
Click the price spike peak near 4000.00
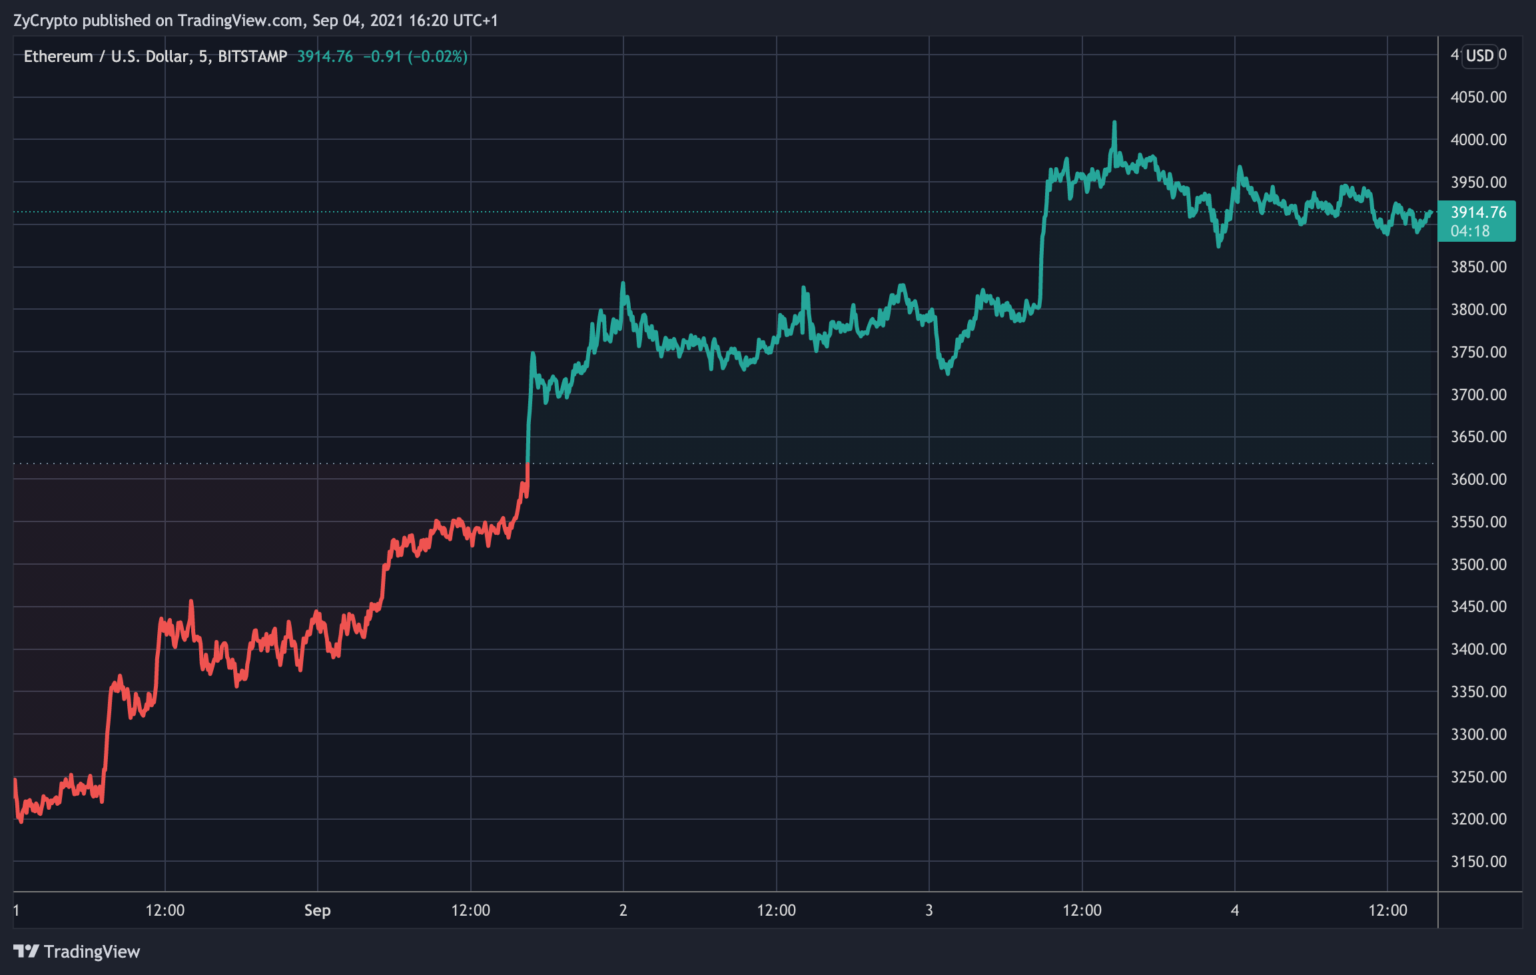[1114, 125]
